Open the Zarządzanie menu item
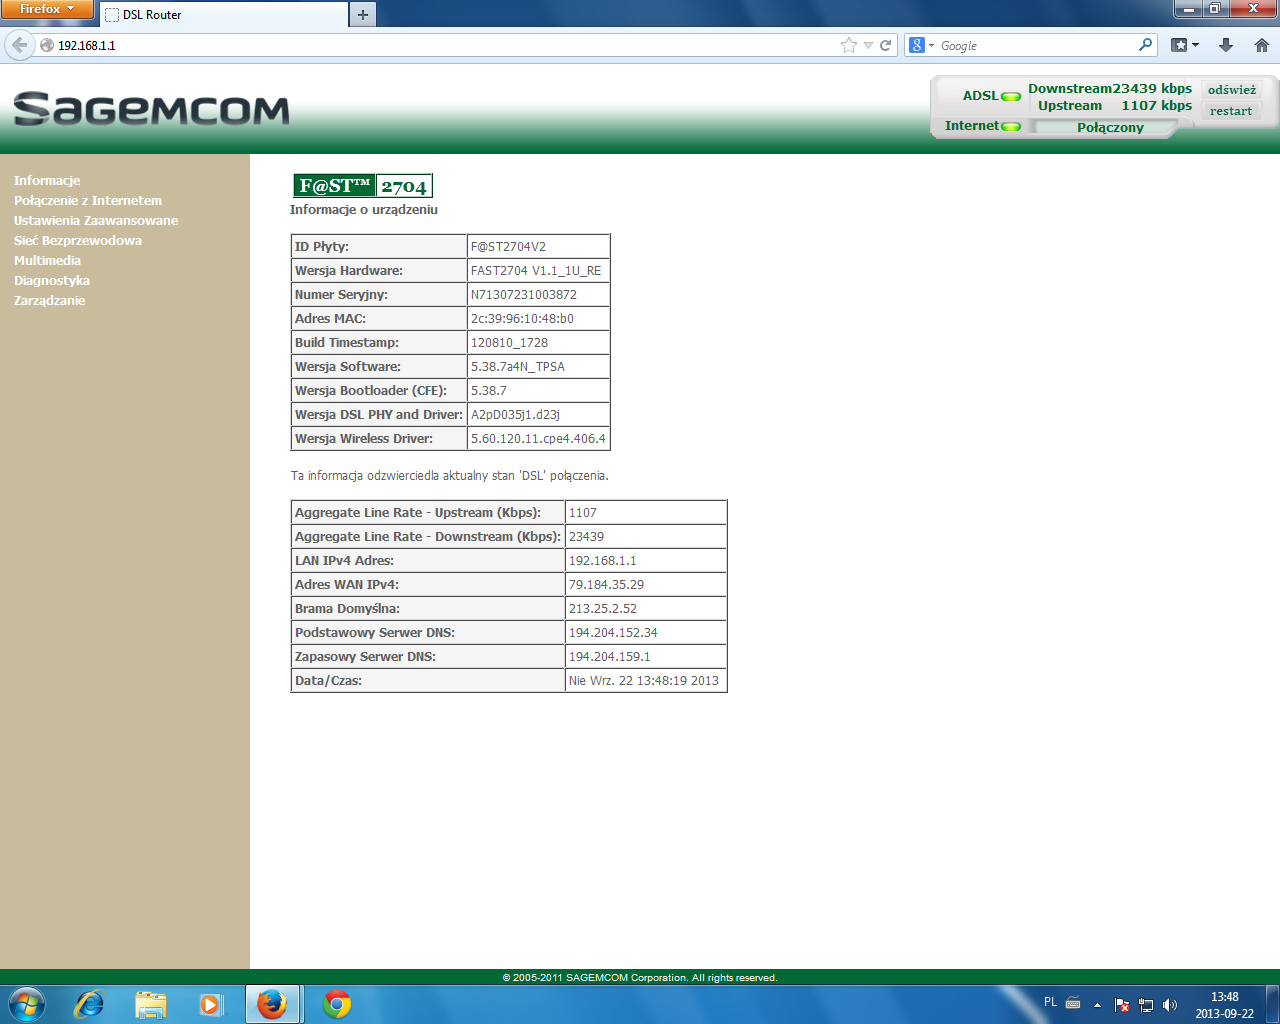 pyautogui.click(x=49, y=301)
